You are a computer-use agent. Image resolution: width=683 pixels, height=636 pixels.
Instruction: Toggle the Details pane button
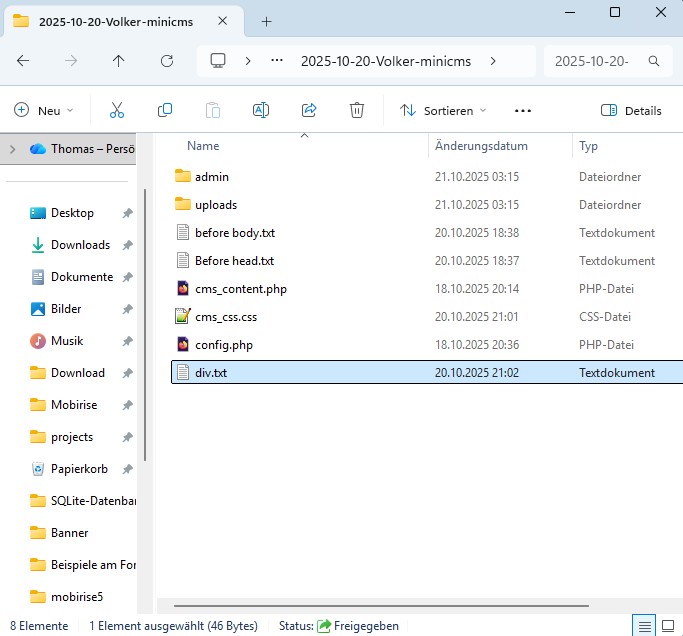[x=631, y=110]
